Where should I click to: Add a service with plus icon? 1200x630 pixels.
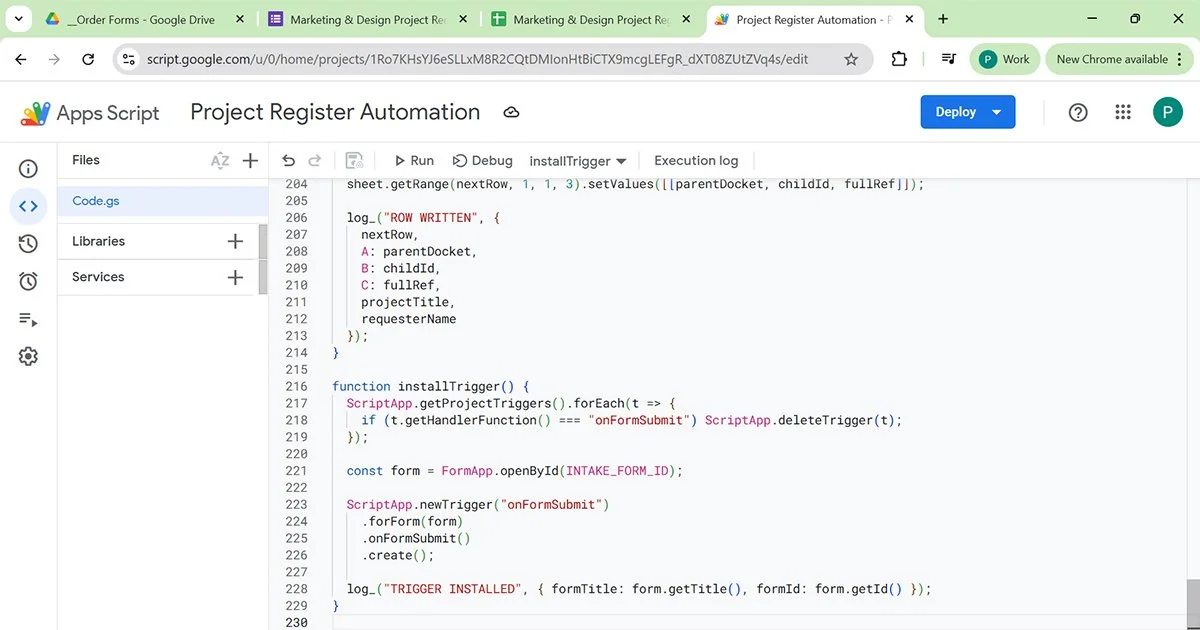(x=235, y=277)
